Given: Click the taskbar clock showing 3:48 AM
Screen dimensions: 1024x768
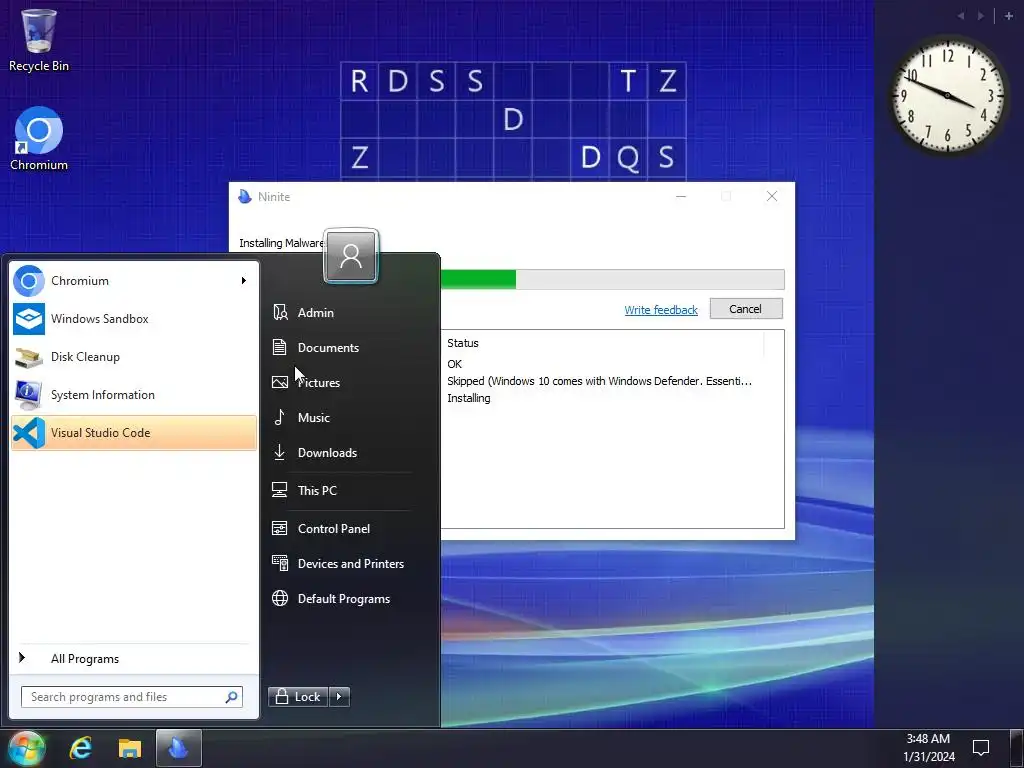Looking at the screenshot, I should pyautogui.click(x=929, y=748).
